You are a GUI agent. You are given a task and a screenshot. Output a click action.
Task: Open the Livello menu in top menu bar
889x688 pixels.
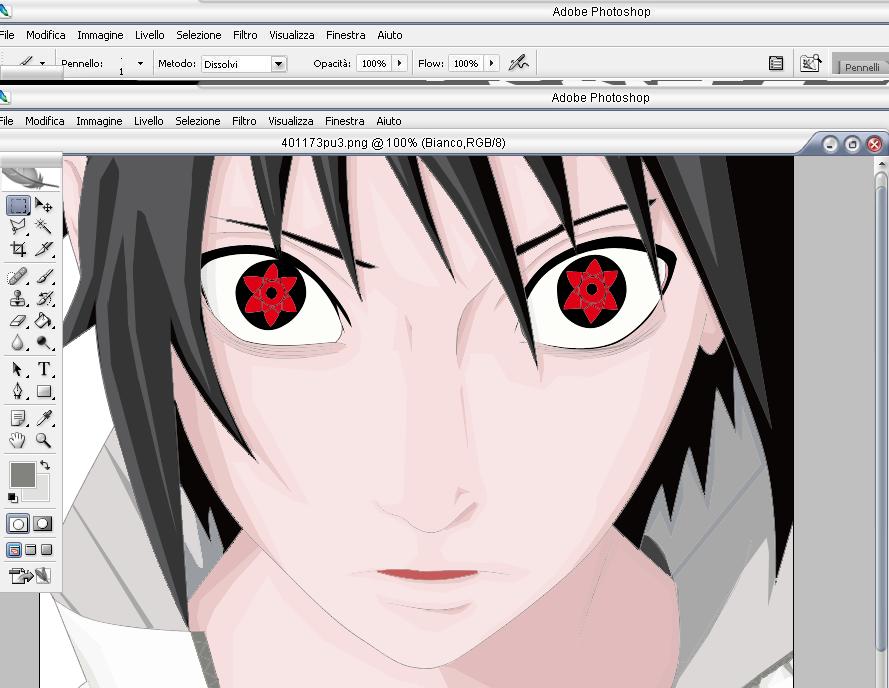click(150, 35)
